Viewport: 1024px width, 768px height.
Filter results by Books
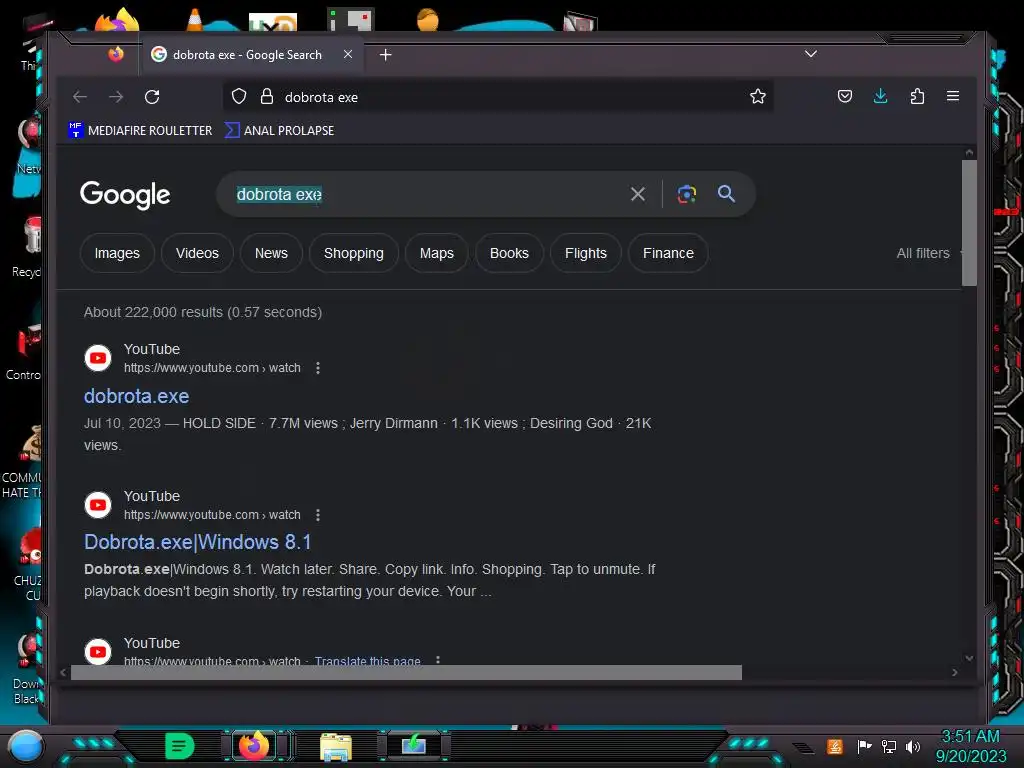[509, 253]
